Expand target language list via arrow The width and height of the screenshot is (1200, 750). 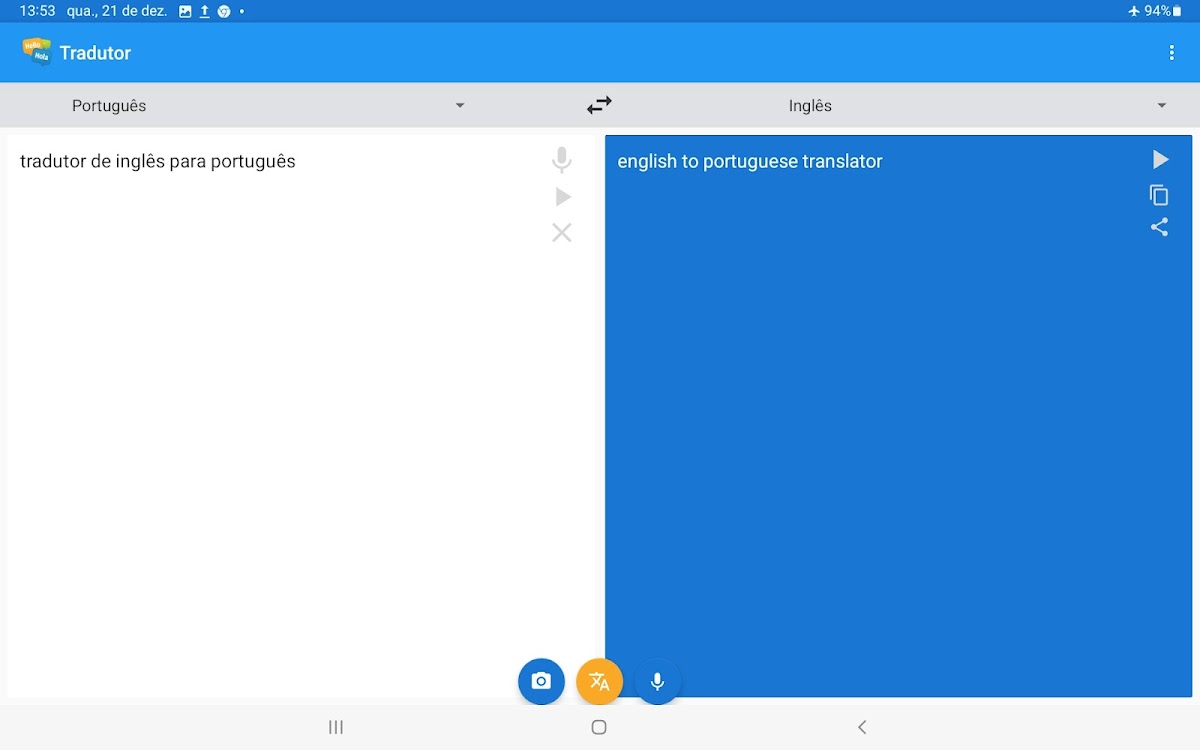(x=1162, y=106)
